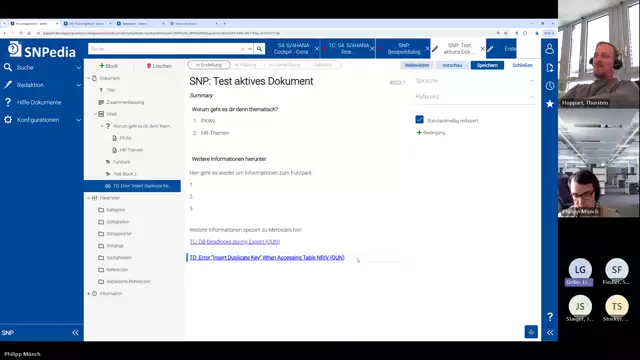
Task: Close the SNP: Test aktives Dok tab
Action: pos(482,49)
